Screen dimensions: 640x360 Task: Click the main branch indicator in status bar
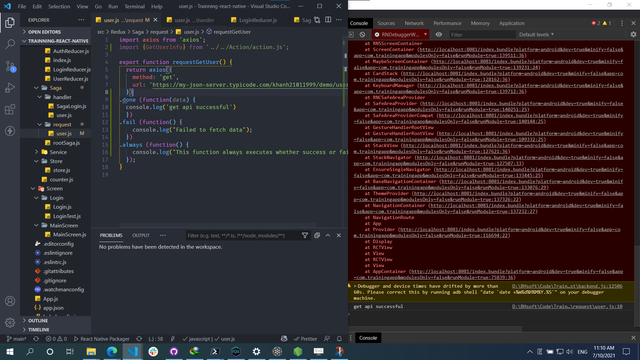17,339
